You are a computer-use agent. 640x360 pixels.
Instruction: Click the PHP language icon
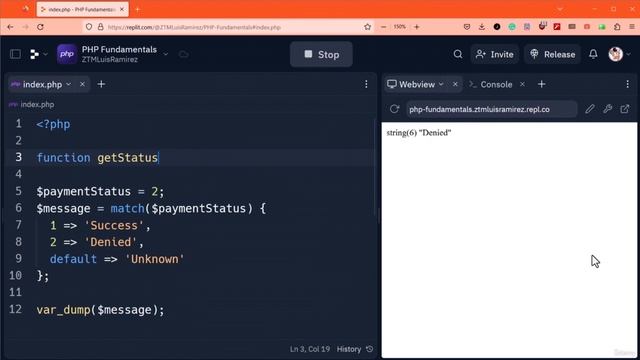67,54
